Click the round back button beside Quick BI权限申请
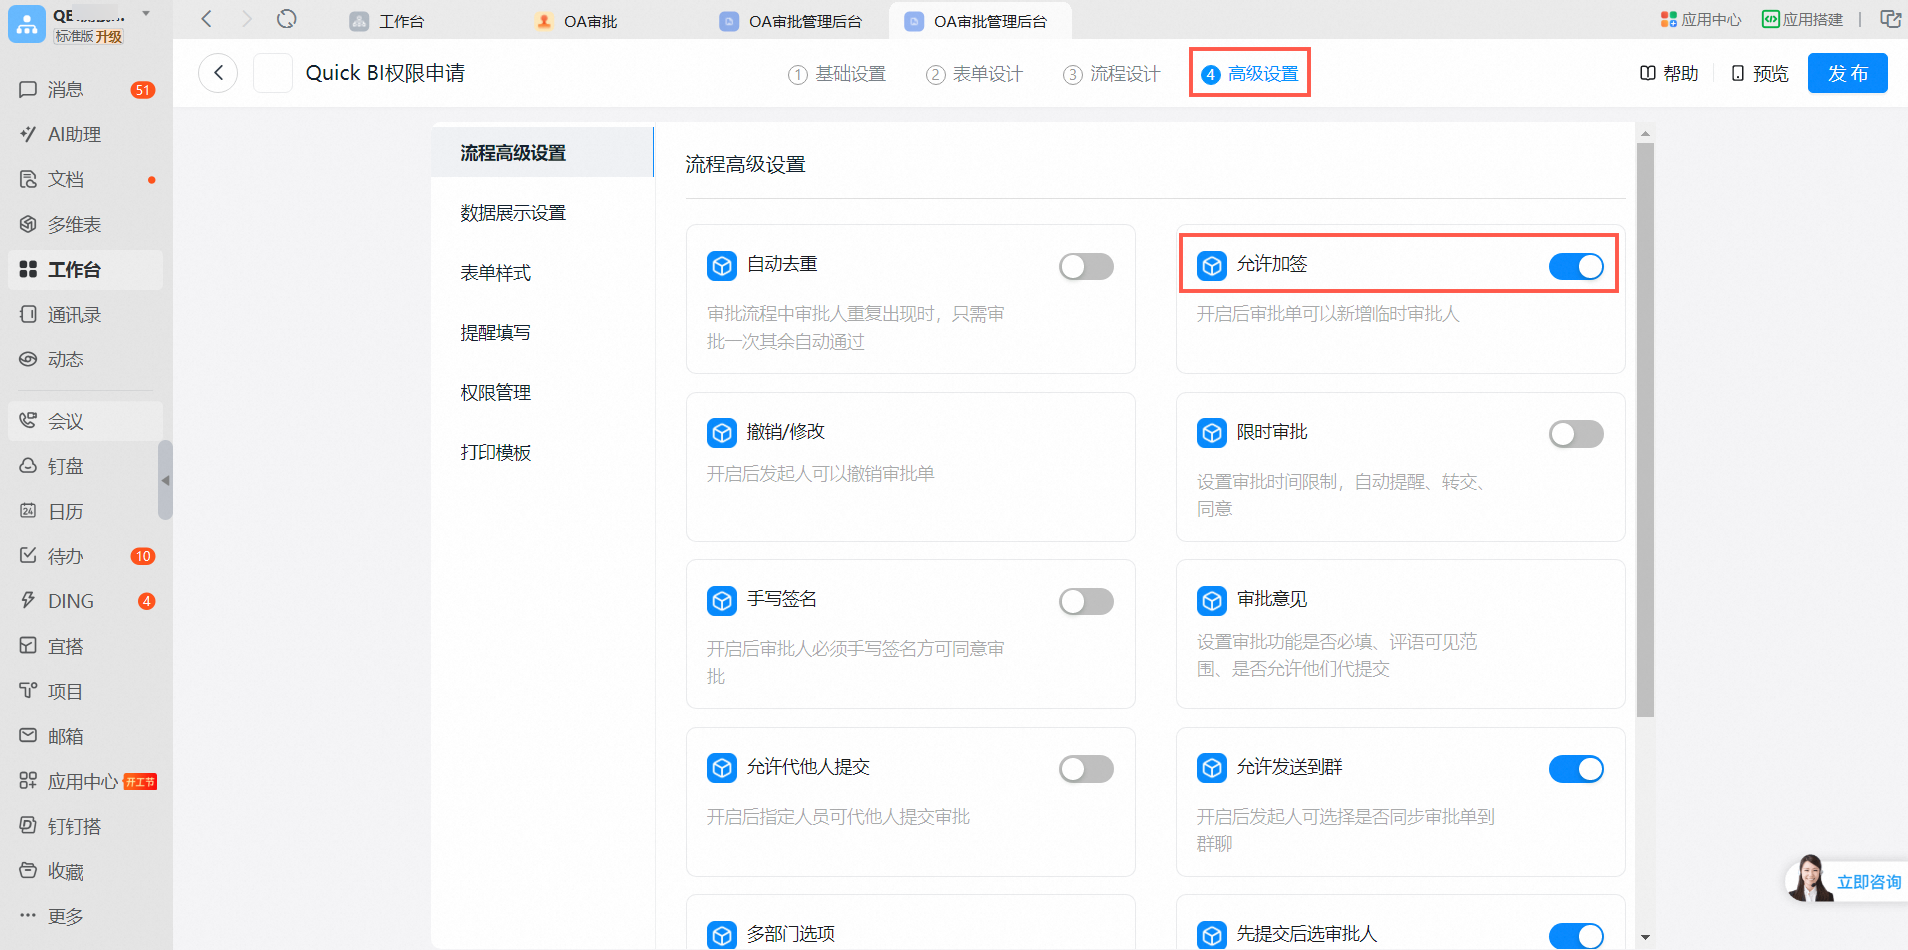The height and width of the screenshot is (950, 1908). (218, 73)
